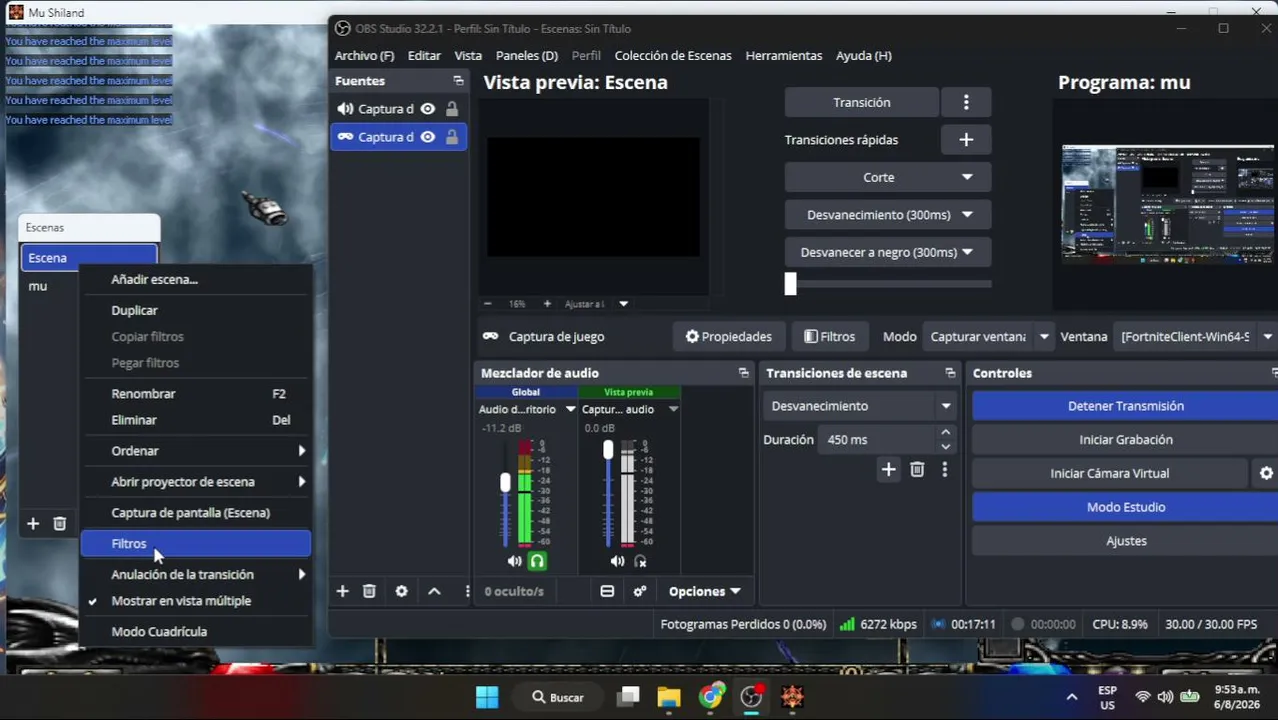Open Desvanecer a negro (300ms) dropdown
The image size is (1278, 720).
tap(888, 252)
